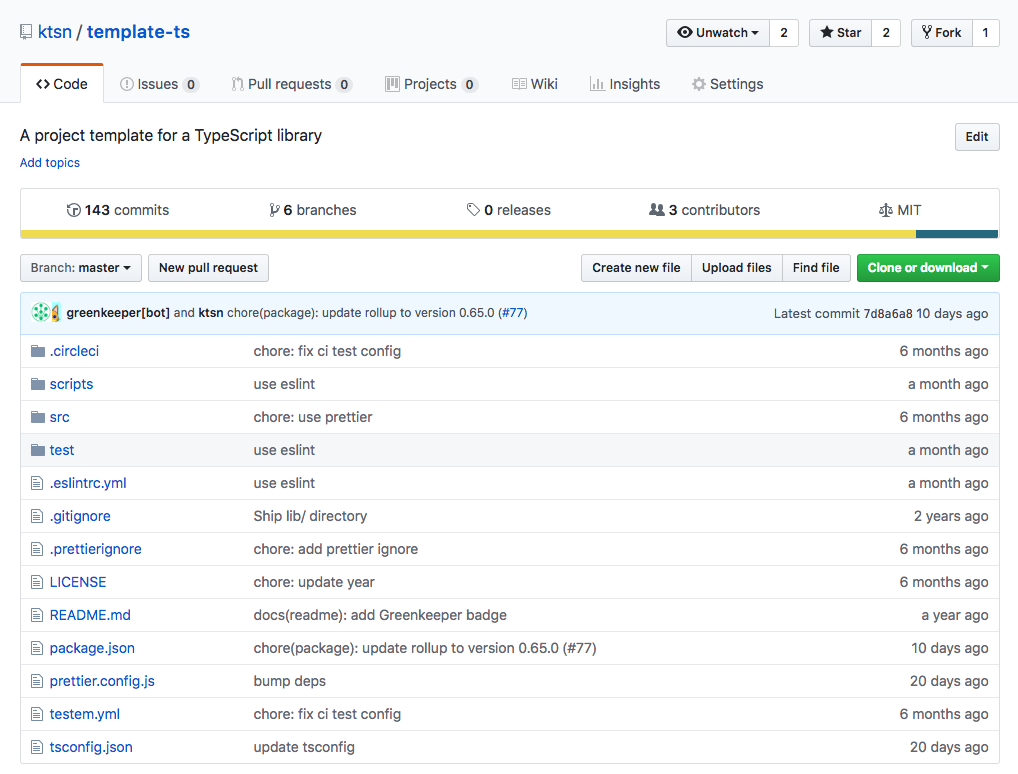Open the .eslintrc.yml file

[x=88, y=483]
